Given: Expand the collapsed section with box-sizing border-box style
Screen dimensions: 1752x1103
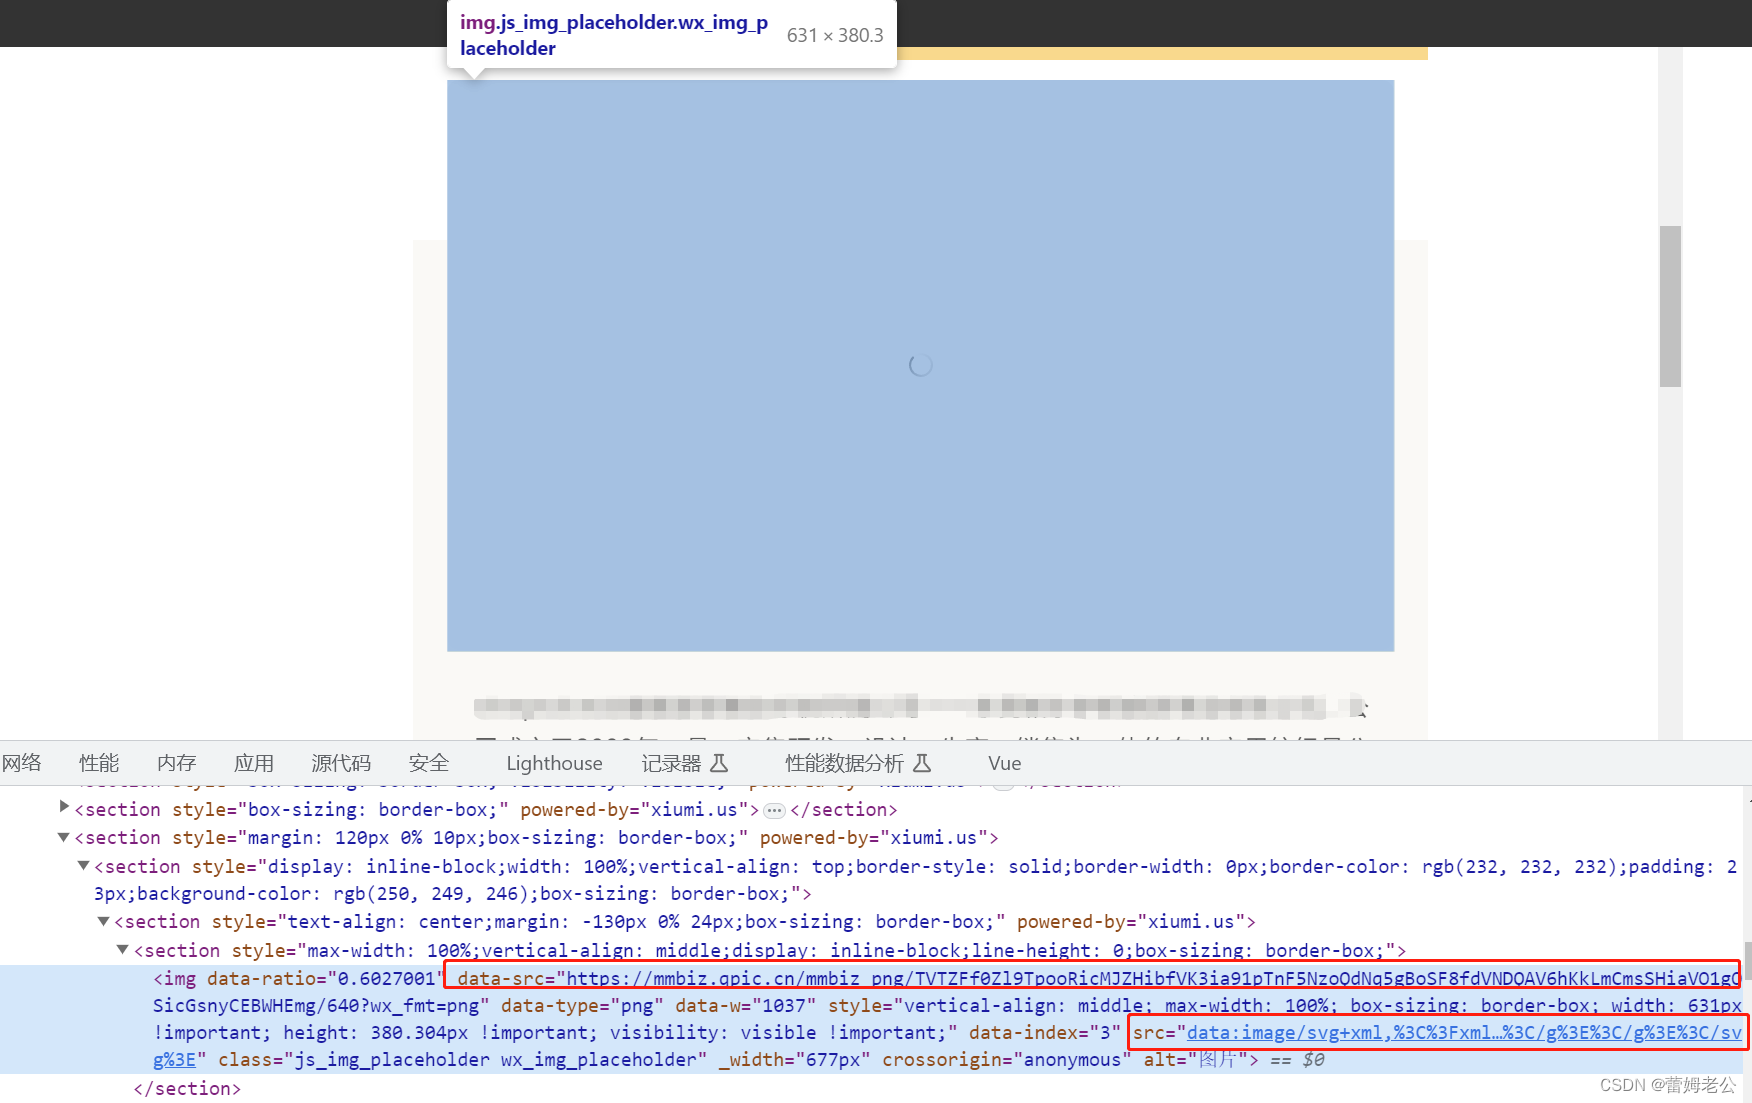Looking at the screenshot, I should pyautogui.click(x=63, y=808).
